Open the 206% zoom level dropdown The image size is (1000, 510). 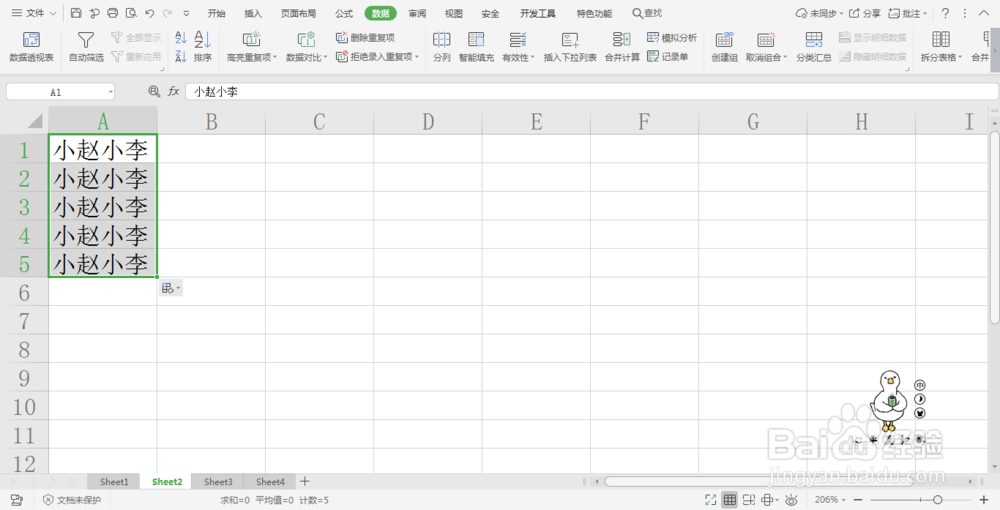(830, 500)
